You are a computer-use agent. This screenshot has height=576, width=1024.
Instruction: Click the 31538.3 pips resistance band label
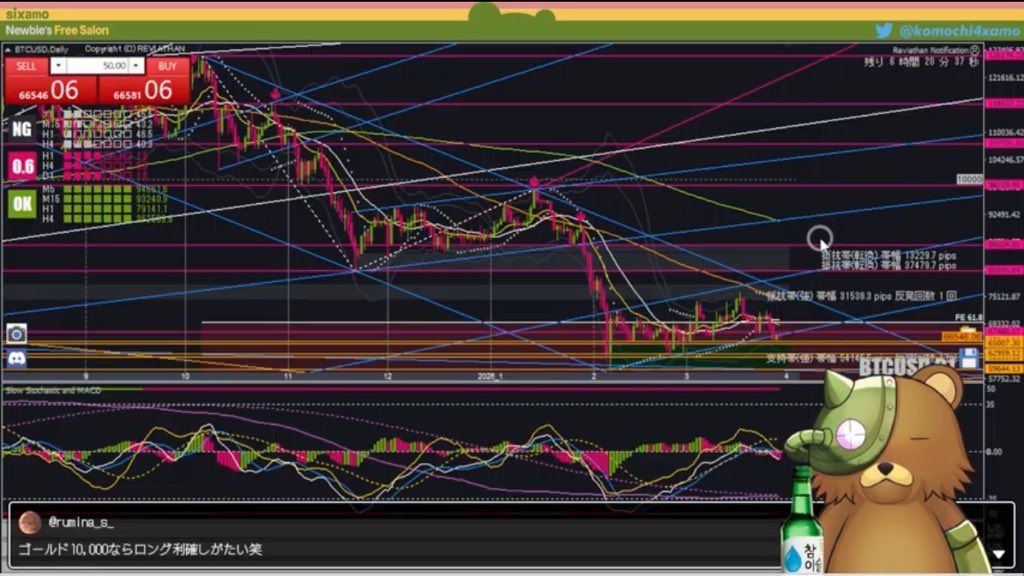(861, 296)
